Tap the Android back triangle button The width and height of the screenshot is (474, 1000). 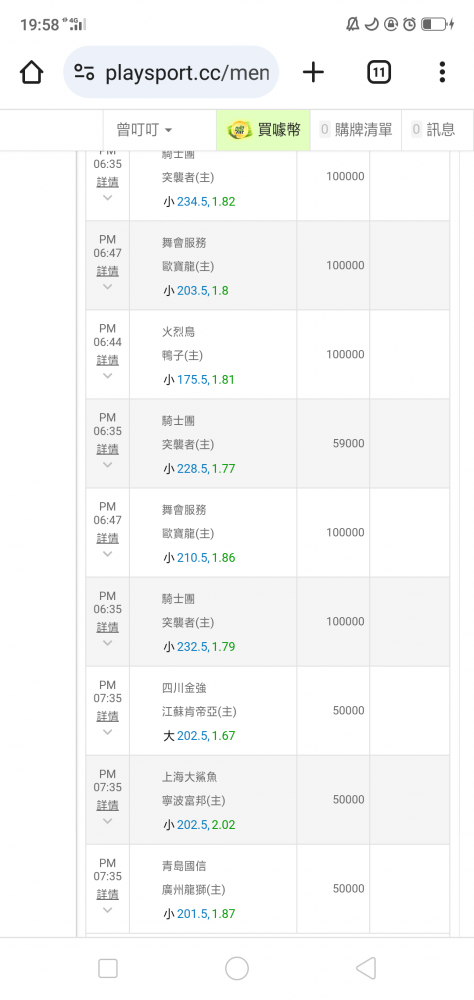pyautogui.click(x=366, y=968)
